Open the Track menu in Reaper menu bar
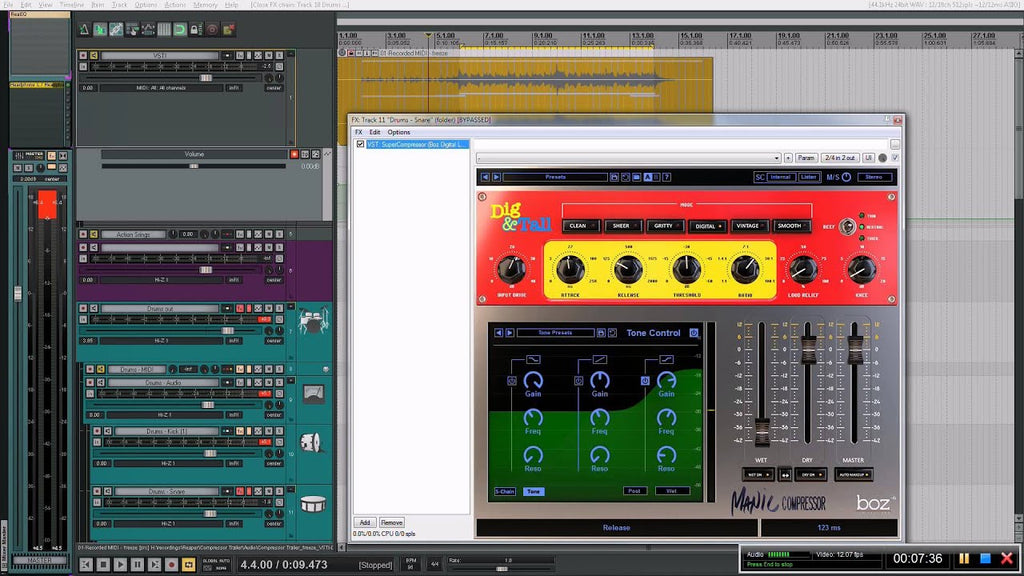Viewport: 1024px width, 576px height. pos(120,5)
